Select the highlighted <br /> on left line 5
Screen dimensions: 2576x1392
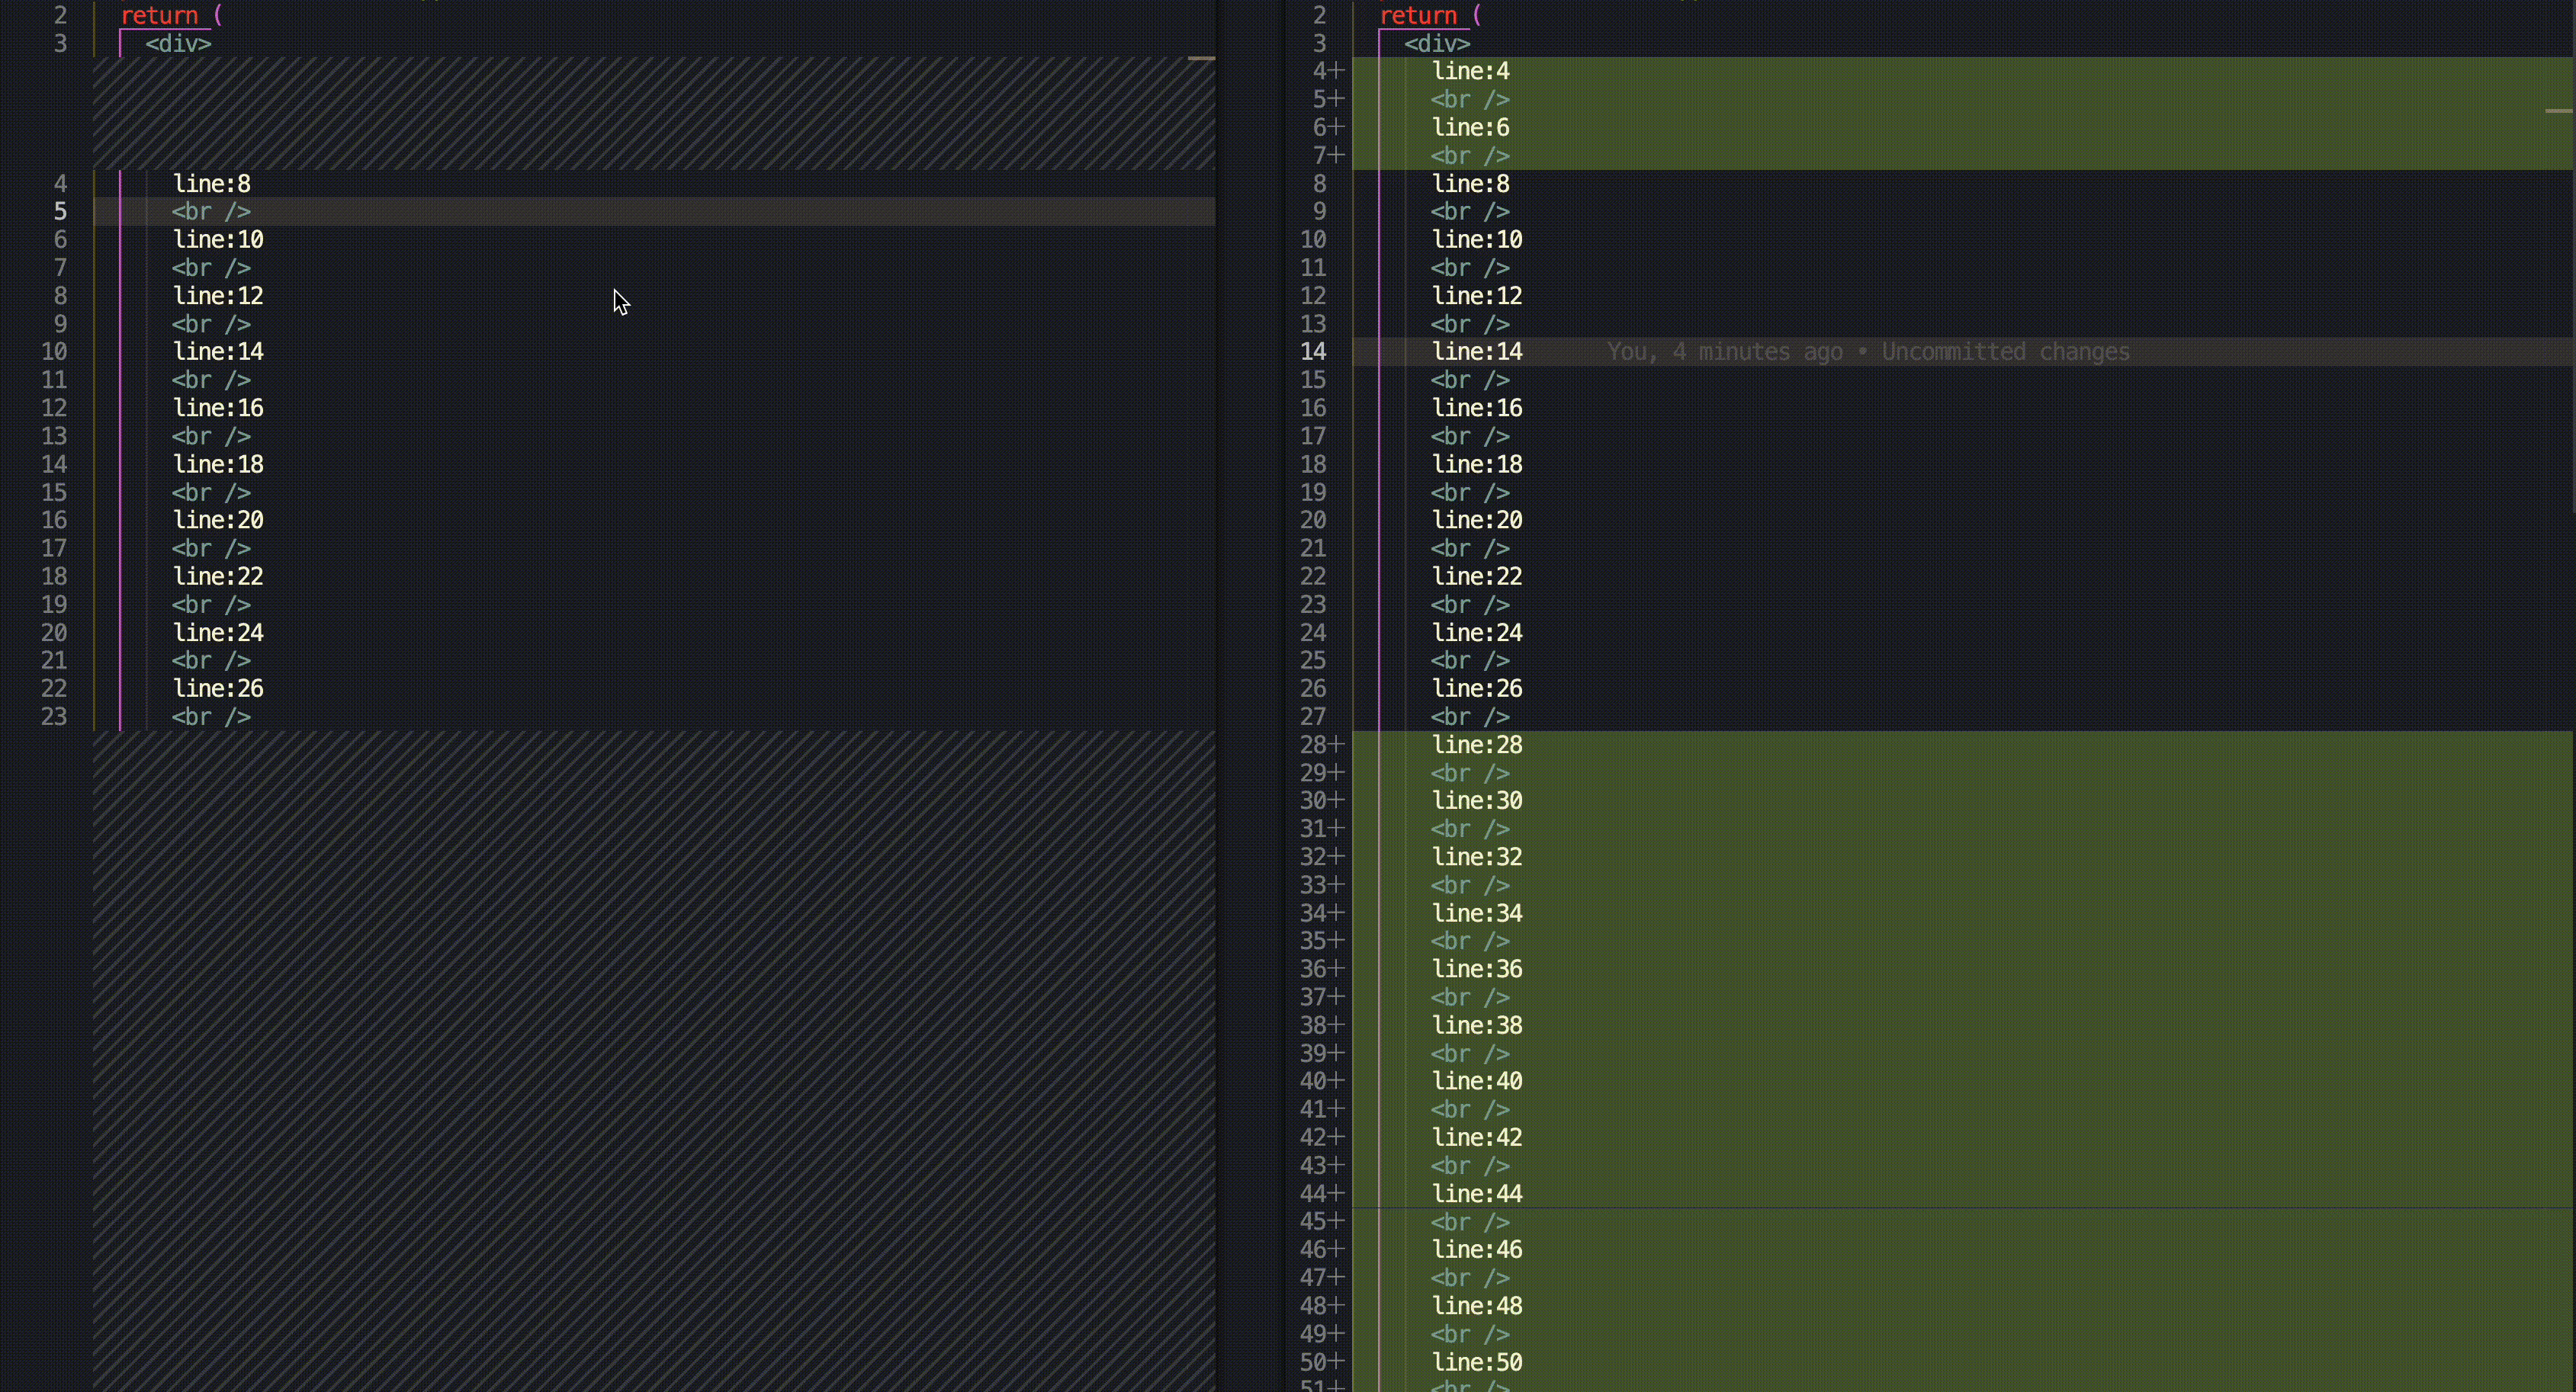[211, 212]
